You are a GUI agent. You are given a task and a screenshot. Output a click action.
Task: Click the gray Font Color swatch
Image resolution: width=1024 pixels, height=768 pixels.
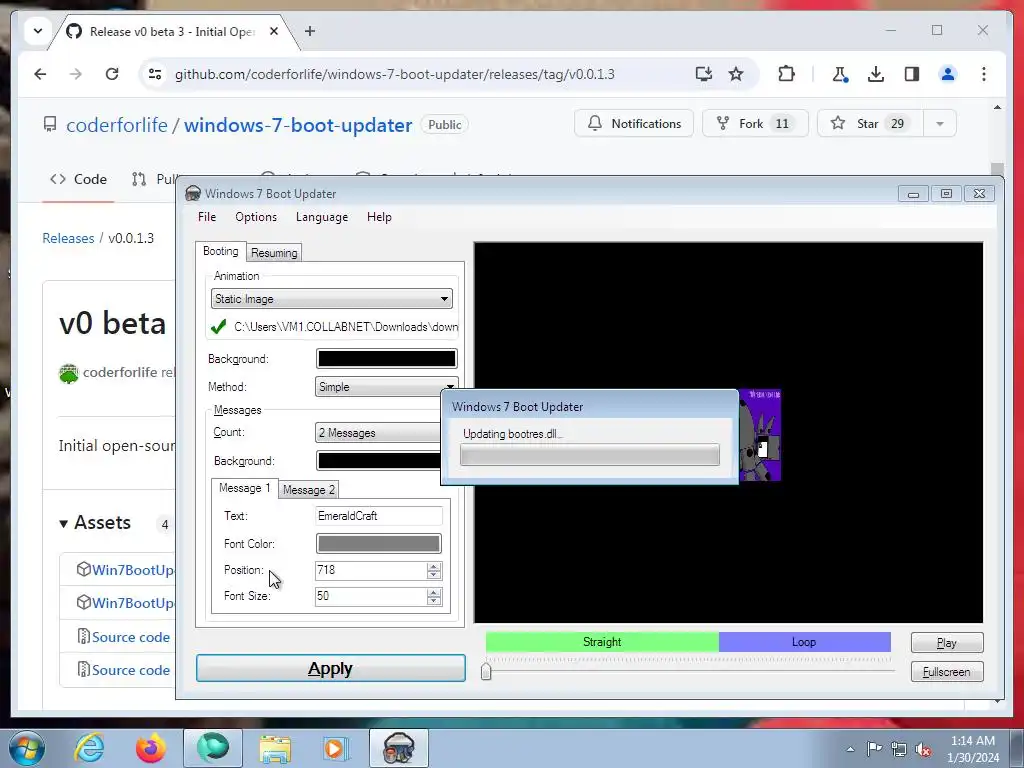379,544
